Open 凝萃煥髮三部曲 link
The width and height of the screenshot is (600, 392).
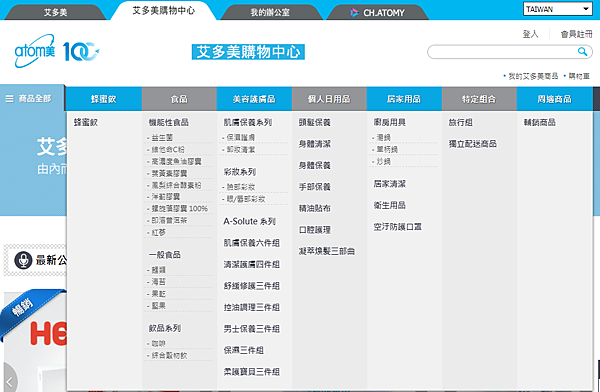click(x=327, y=251)
